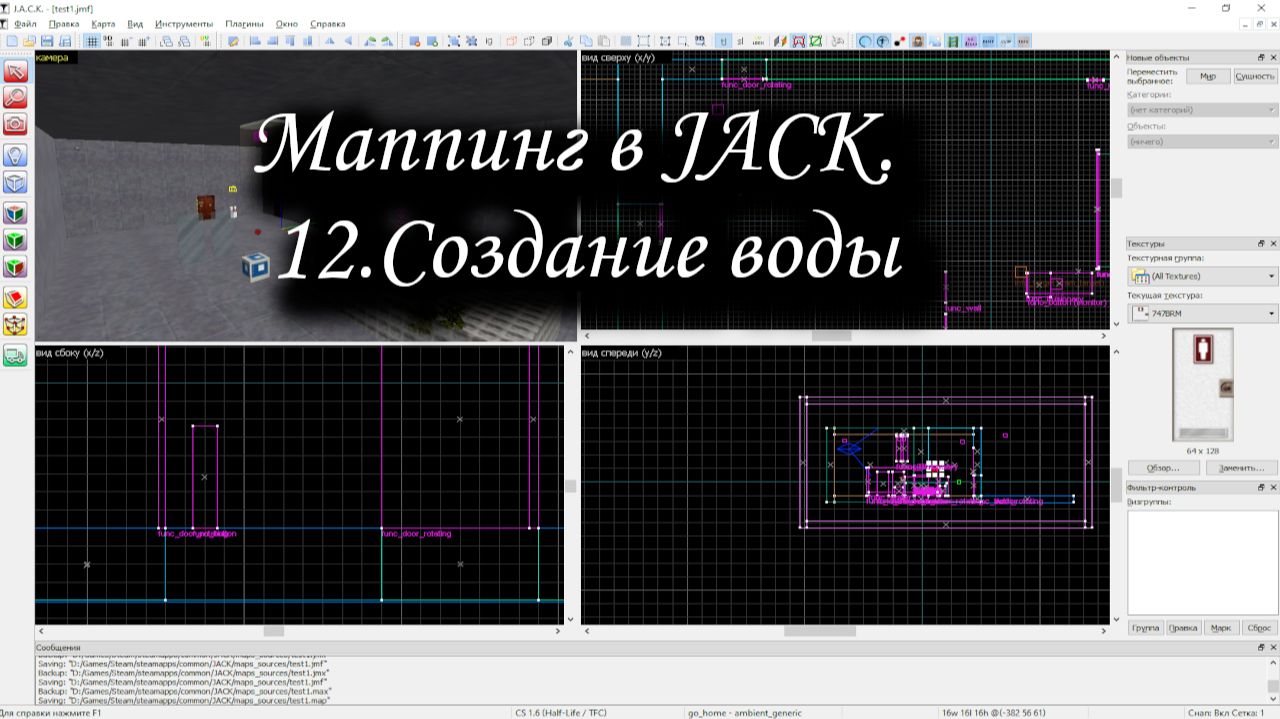Open the Справка menu
Image resolution: width=1280 pixels, height=719 pixels.
(328, 23)
